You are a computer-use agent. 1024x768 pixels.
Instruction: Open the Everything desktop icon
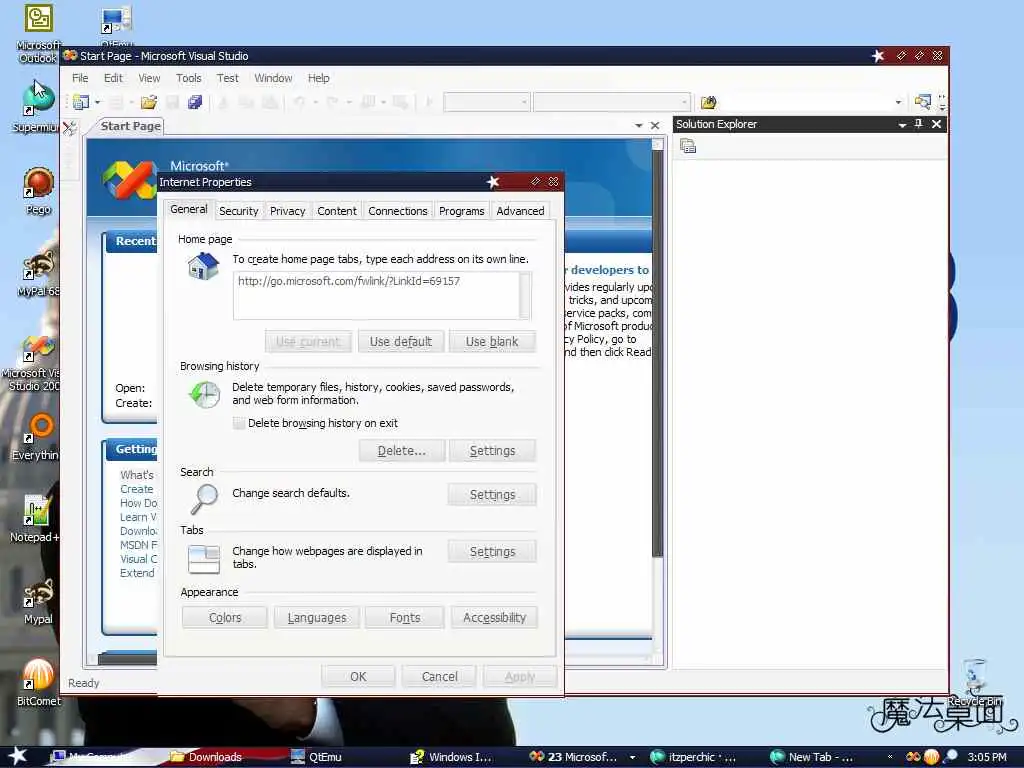pos(37,436)
